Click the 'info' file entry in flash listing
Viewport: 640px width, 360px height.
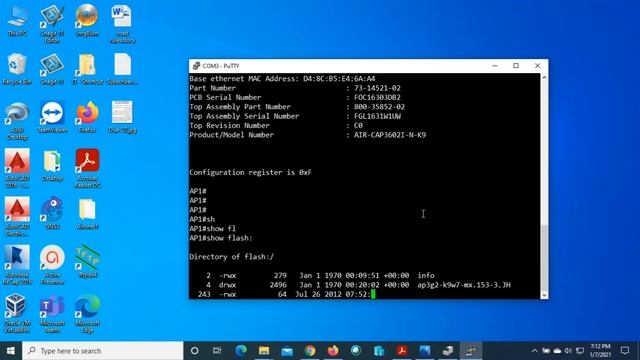(426, 276)
